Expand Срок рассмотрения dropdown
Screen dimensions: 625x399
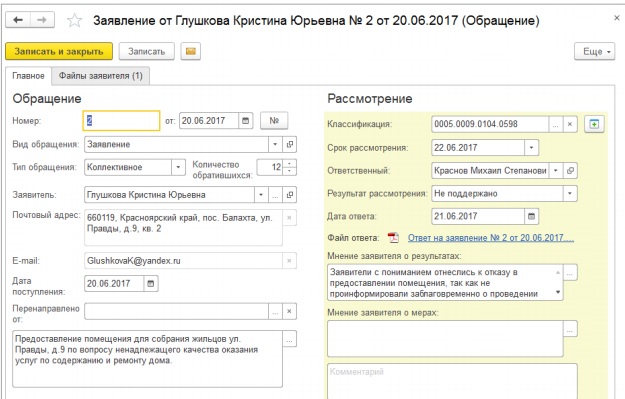point(531,147)
